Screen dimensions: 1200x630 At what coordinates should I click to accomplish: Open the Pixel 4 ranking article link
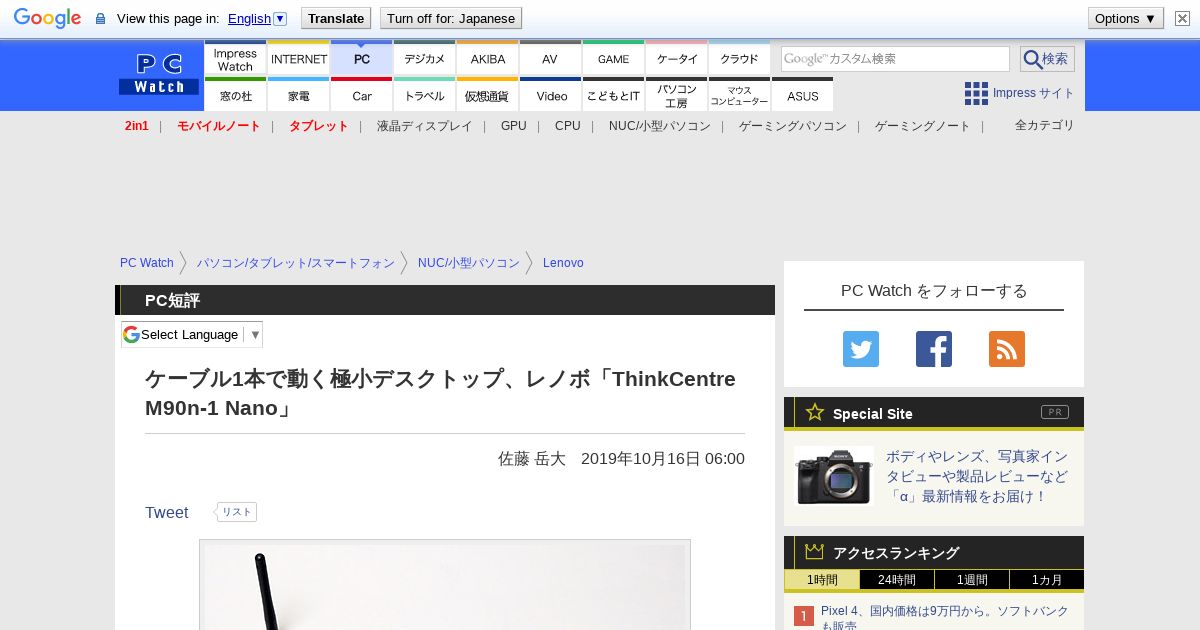click(x=945, y=617)
